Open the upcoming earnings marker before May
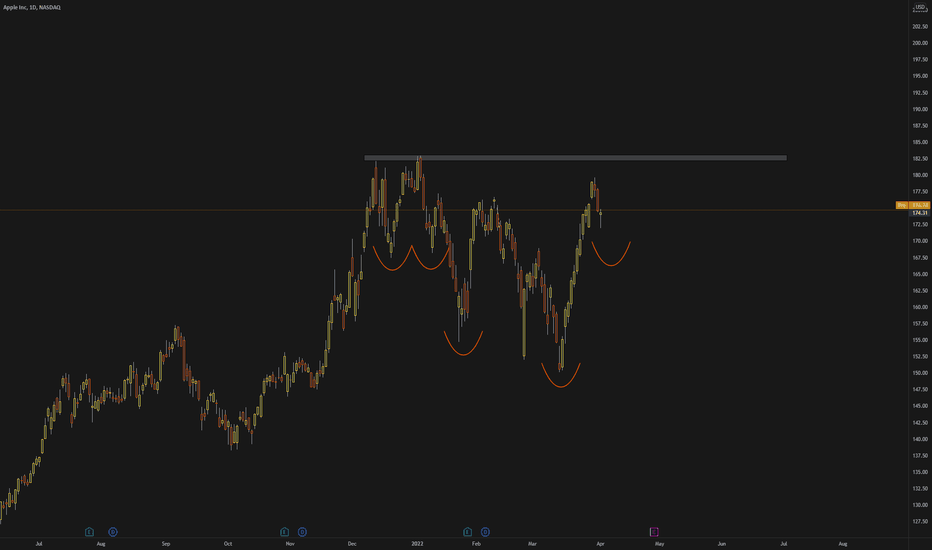 [654, 532]
